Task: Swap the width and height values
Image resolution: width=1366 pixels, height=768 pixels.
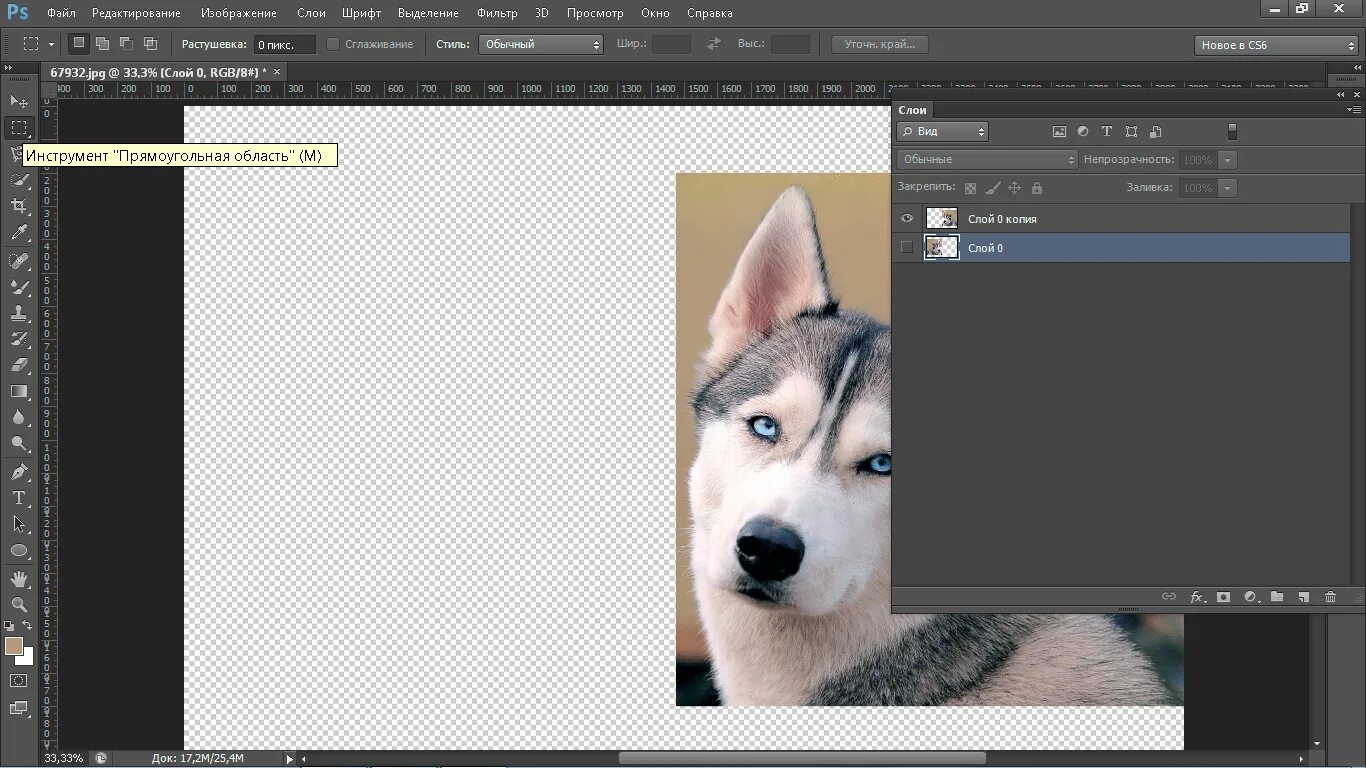Action: coord(714,44)
